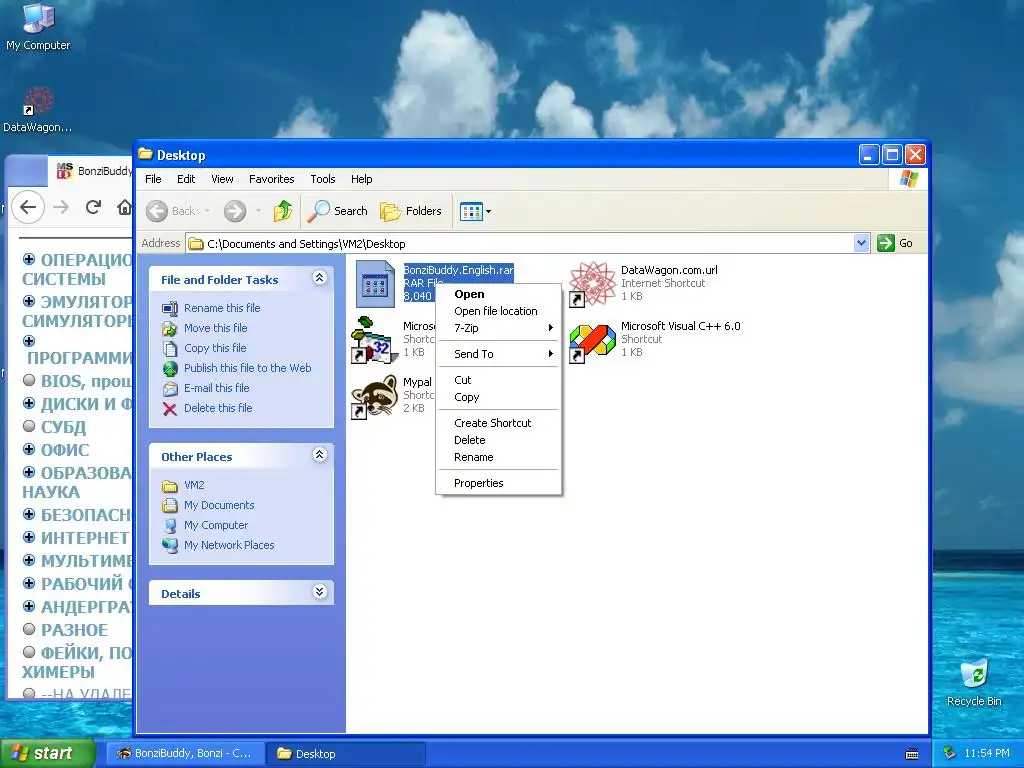Expand the Send To submenu
1024x768 pixels.
tap(498, 354)
